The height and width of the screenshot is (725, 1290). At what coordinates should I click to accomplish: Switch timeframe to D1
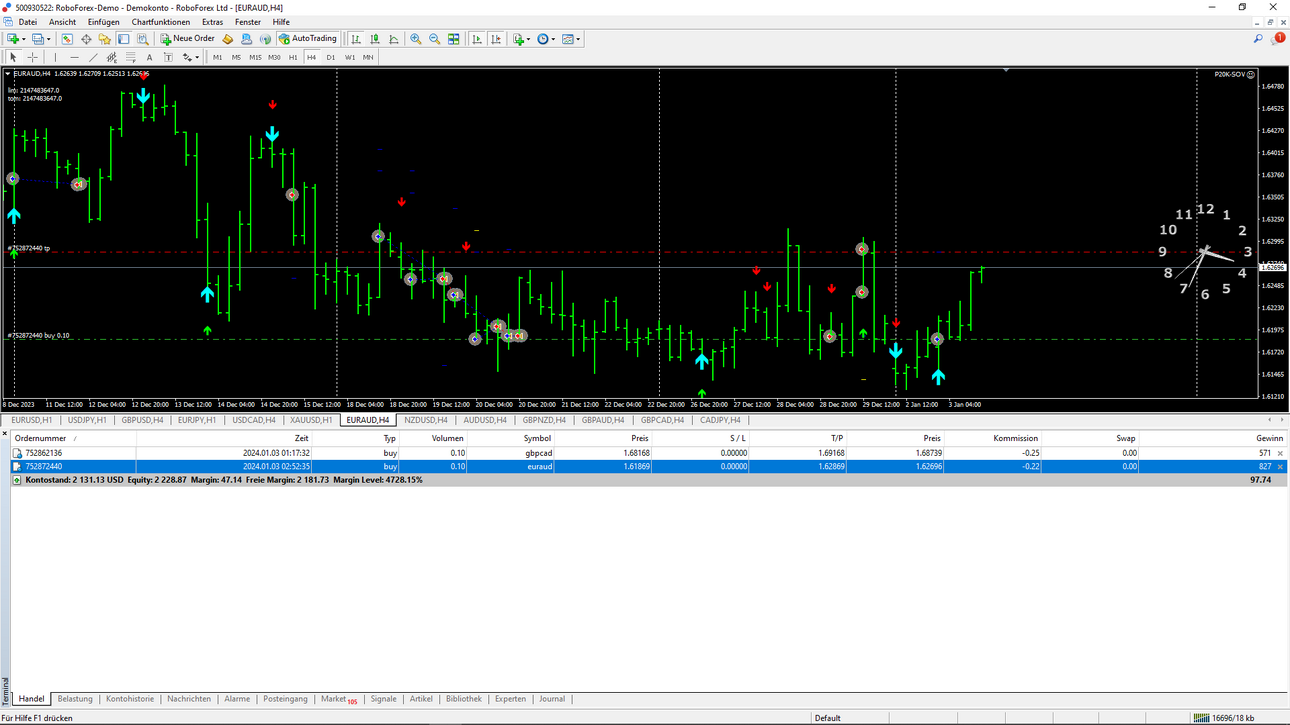[331, 57]
